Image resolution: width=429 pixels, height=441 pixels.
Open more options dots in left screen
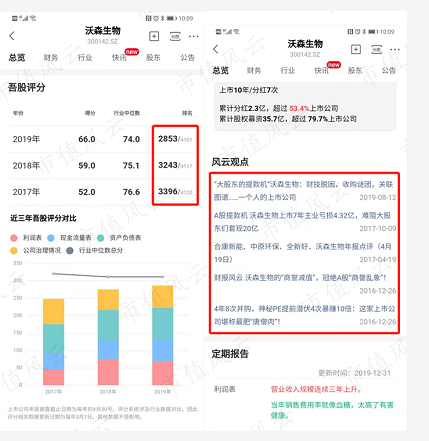pyautogui.click(x=194, y=36)
